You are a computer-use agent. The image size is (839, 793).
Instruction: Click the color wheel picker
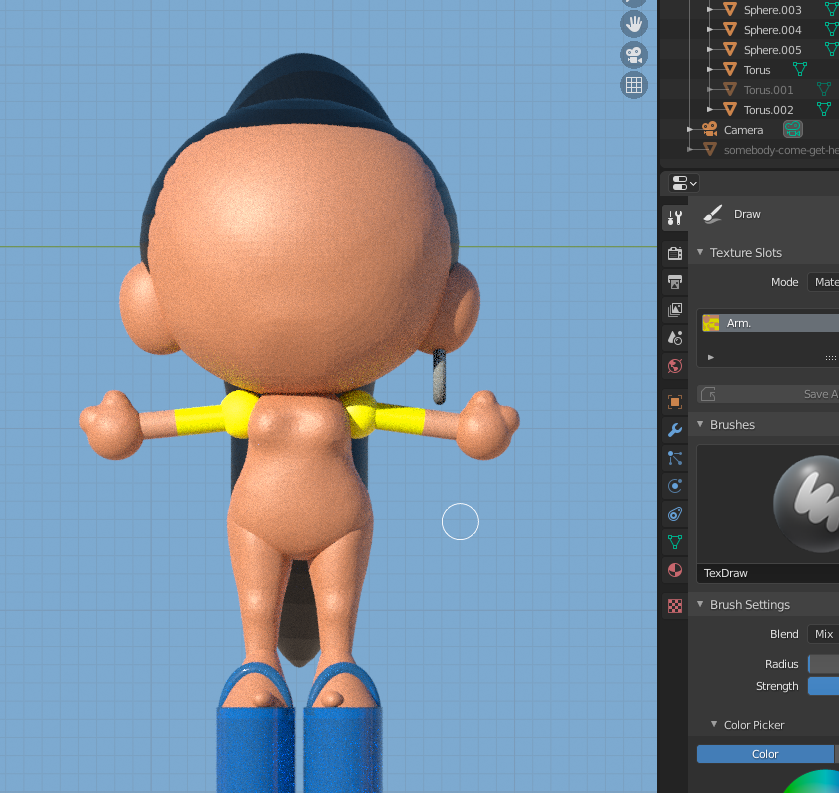pos(813,782)
